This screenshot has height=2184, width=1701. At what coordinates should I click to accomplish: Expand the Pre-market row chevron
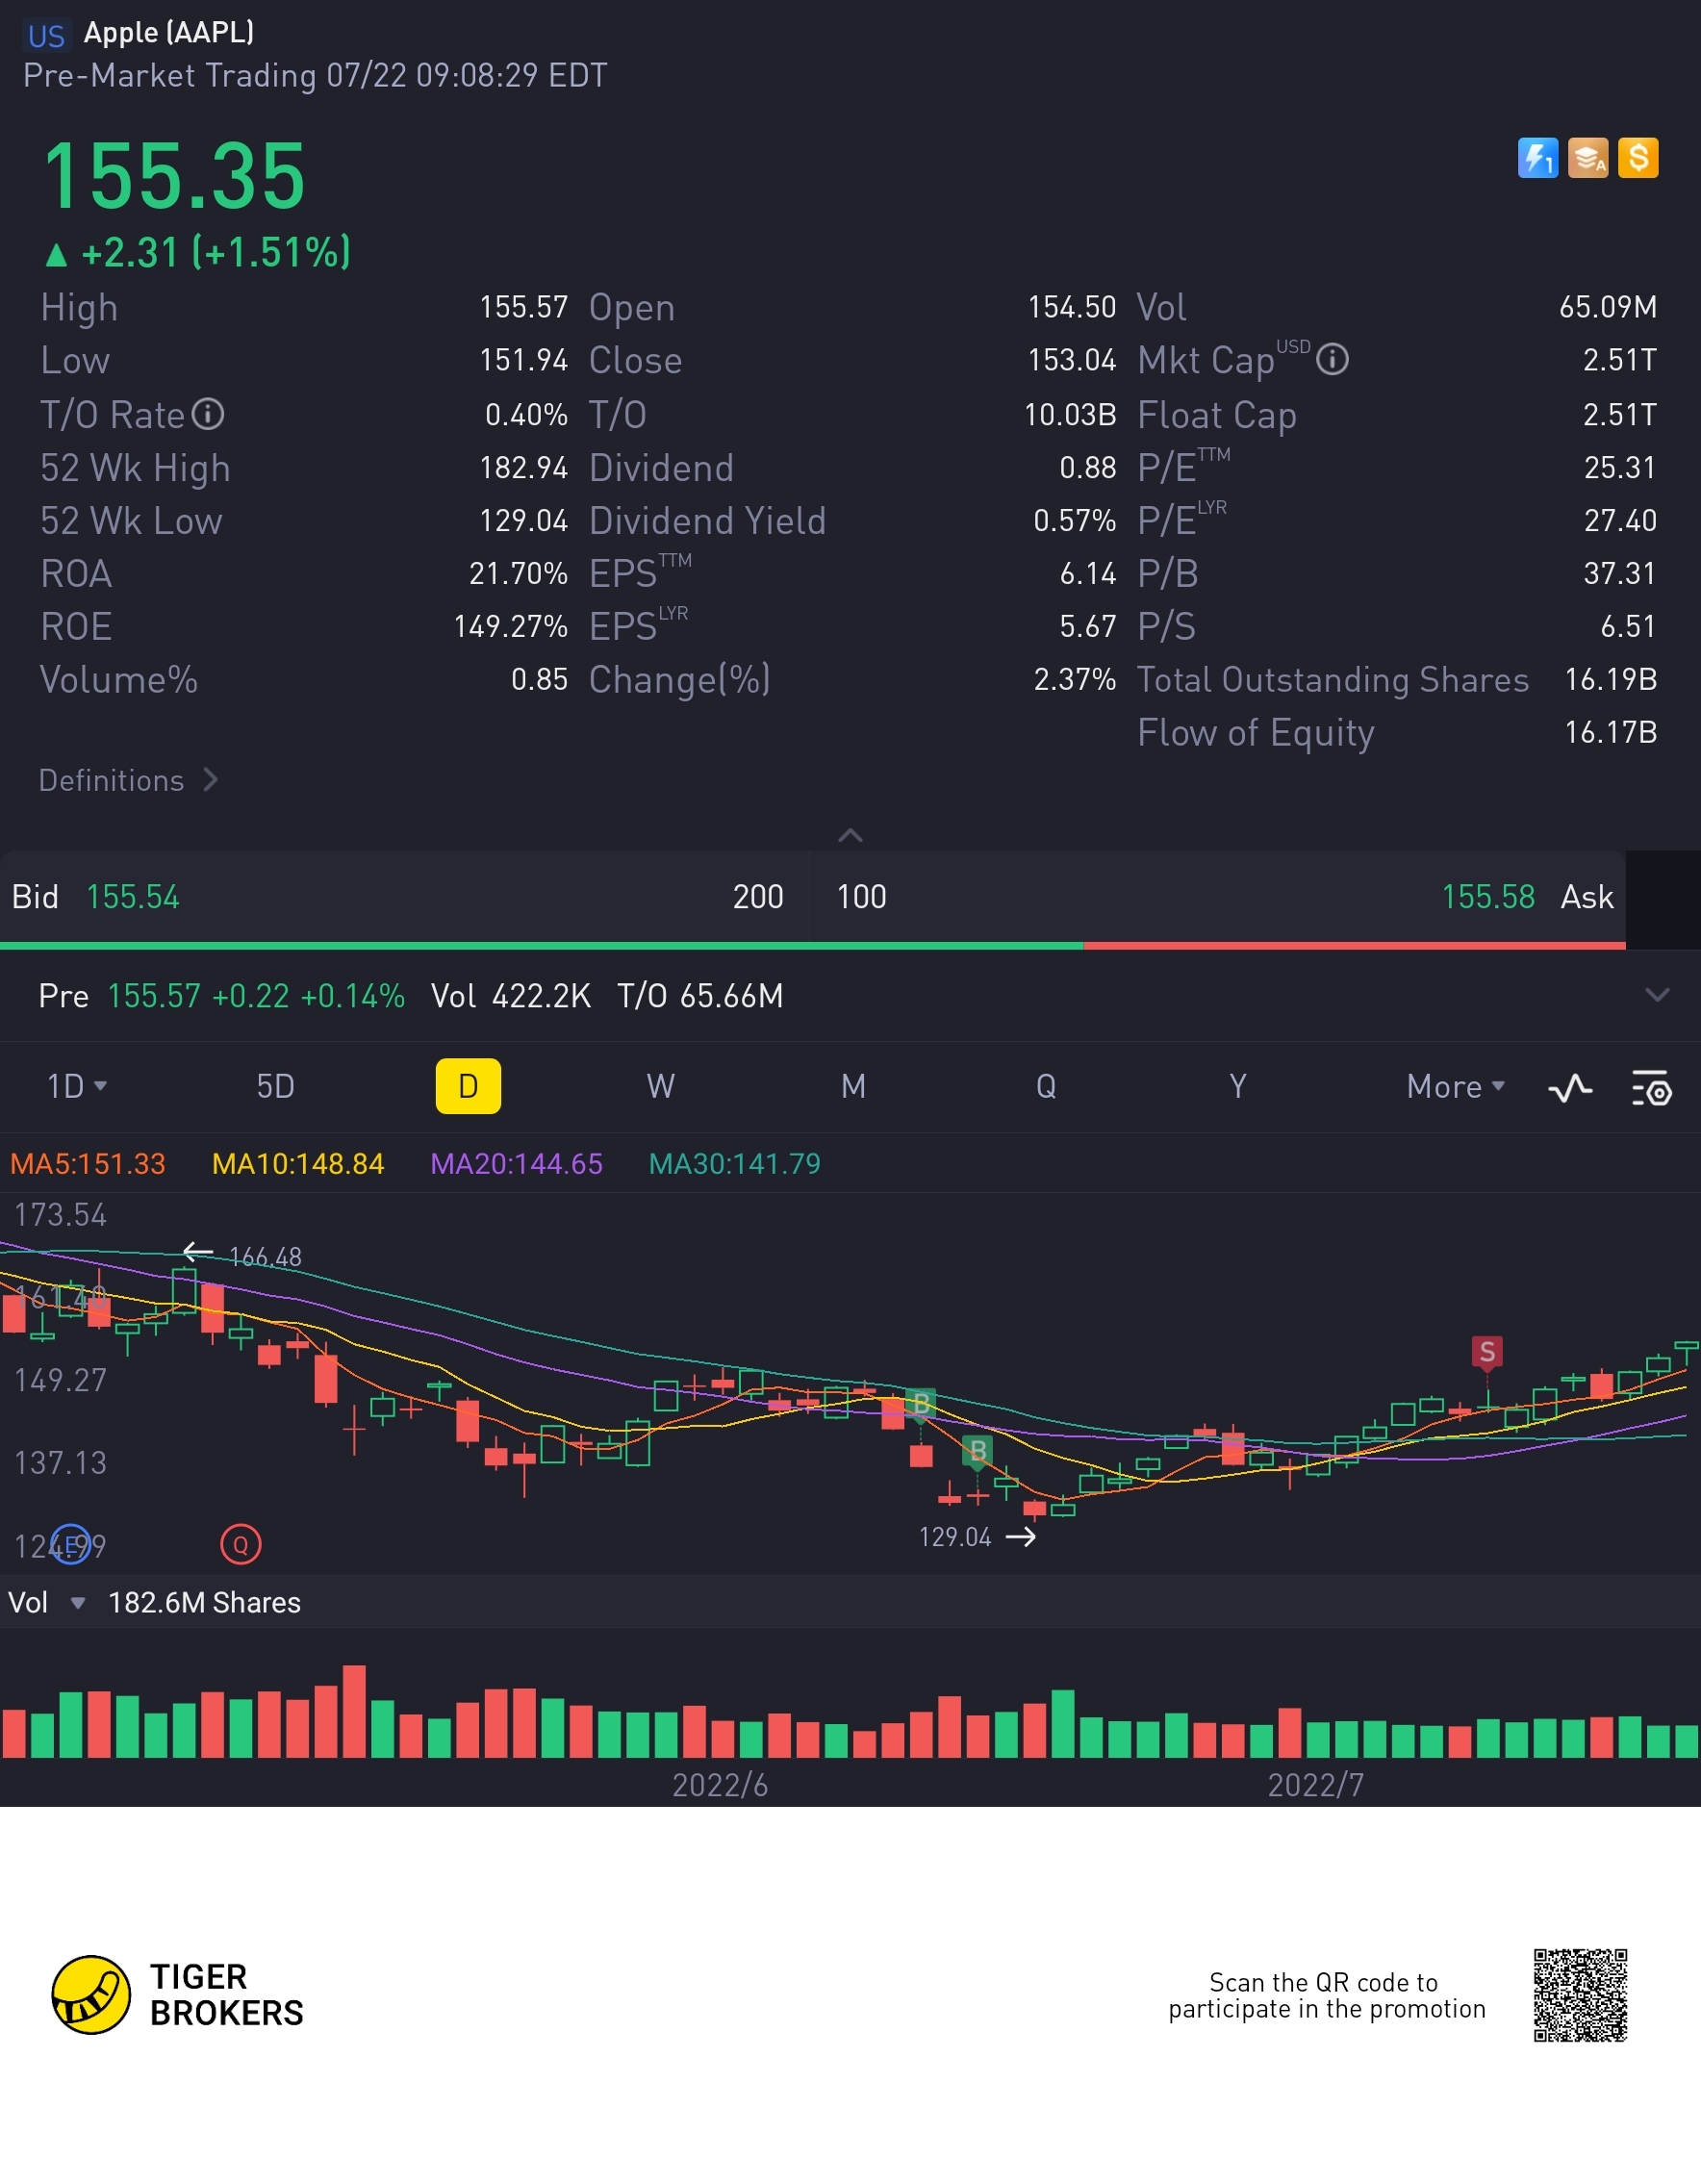click(1657, 995)
